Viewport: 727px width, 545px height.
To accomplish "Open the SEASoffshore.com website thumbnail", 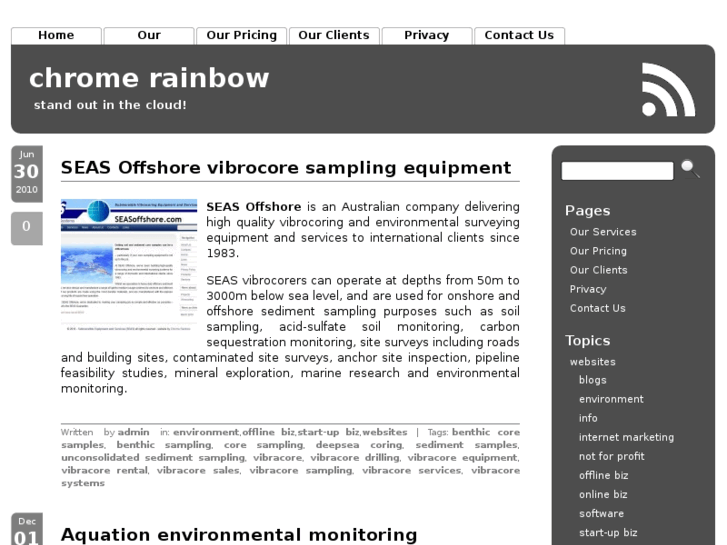I will tap(129, 265).
